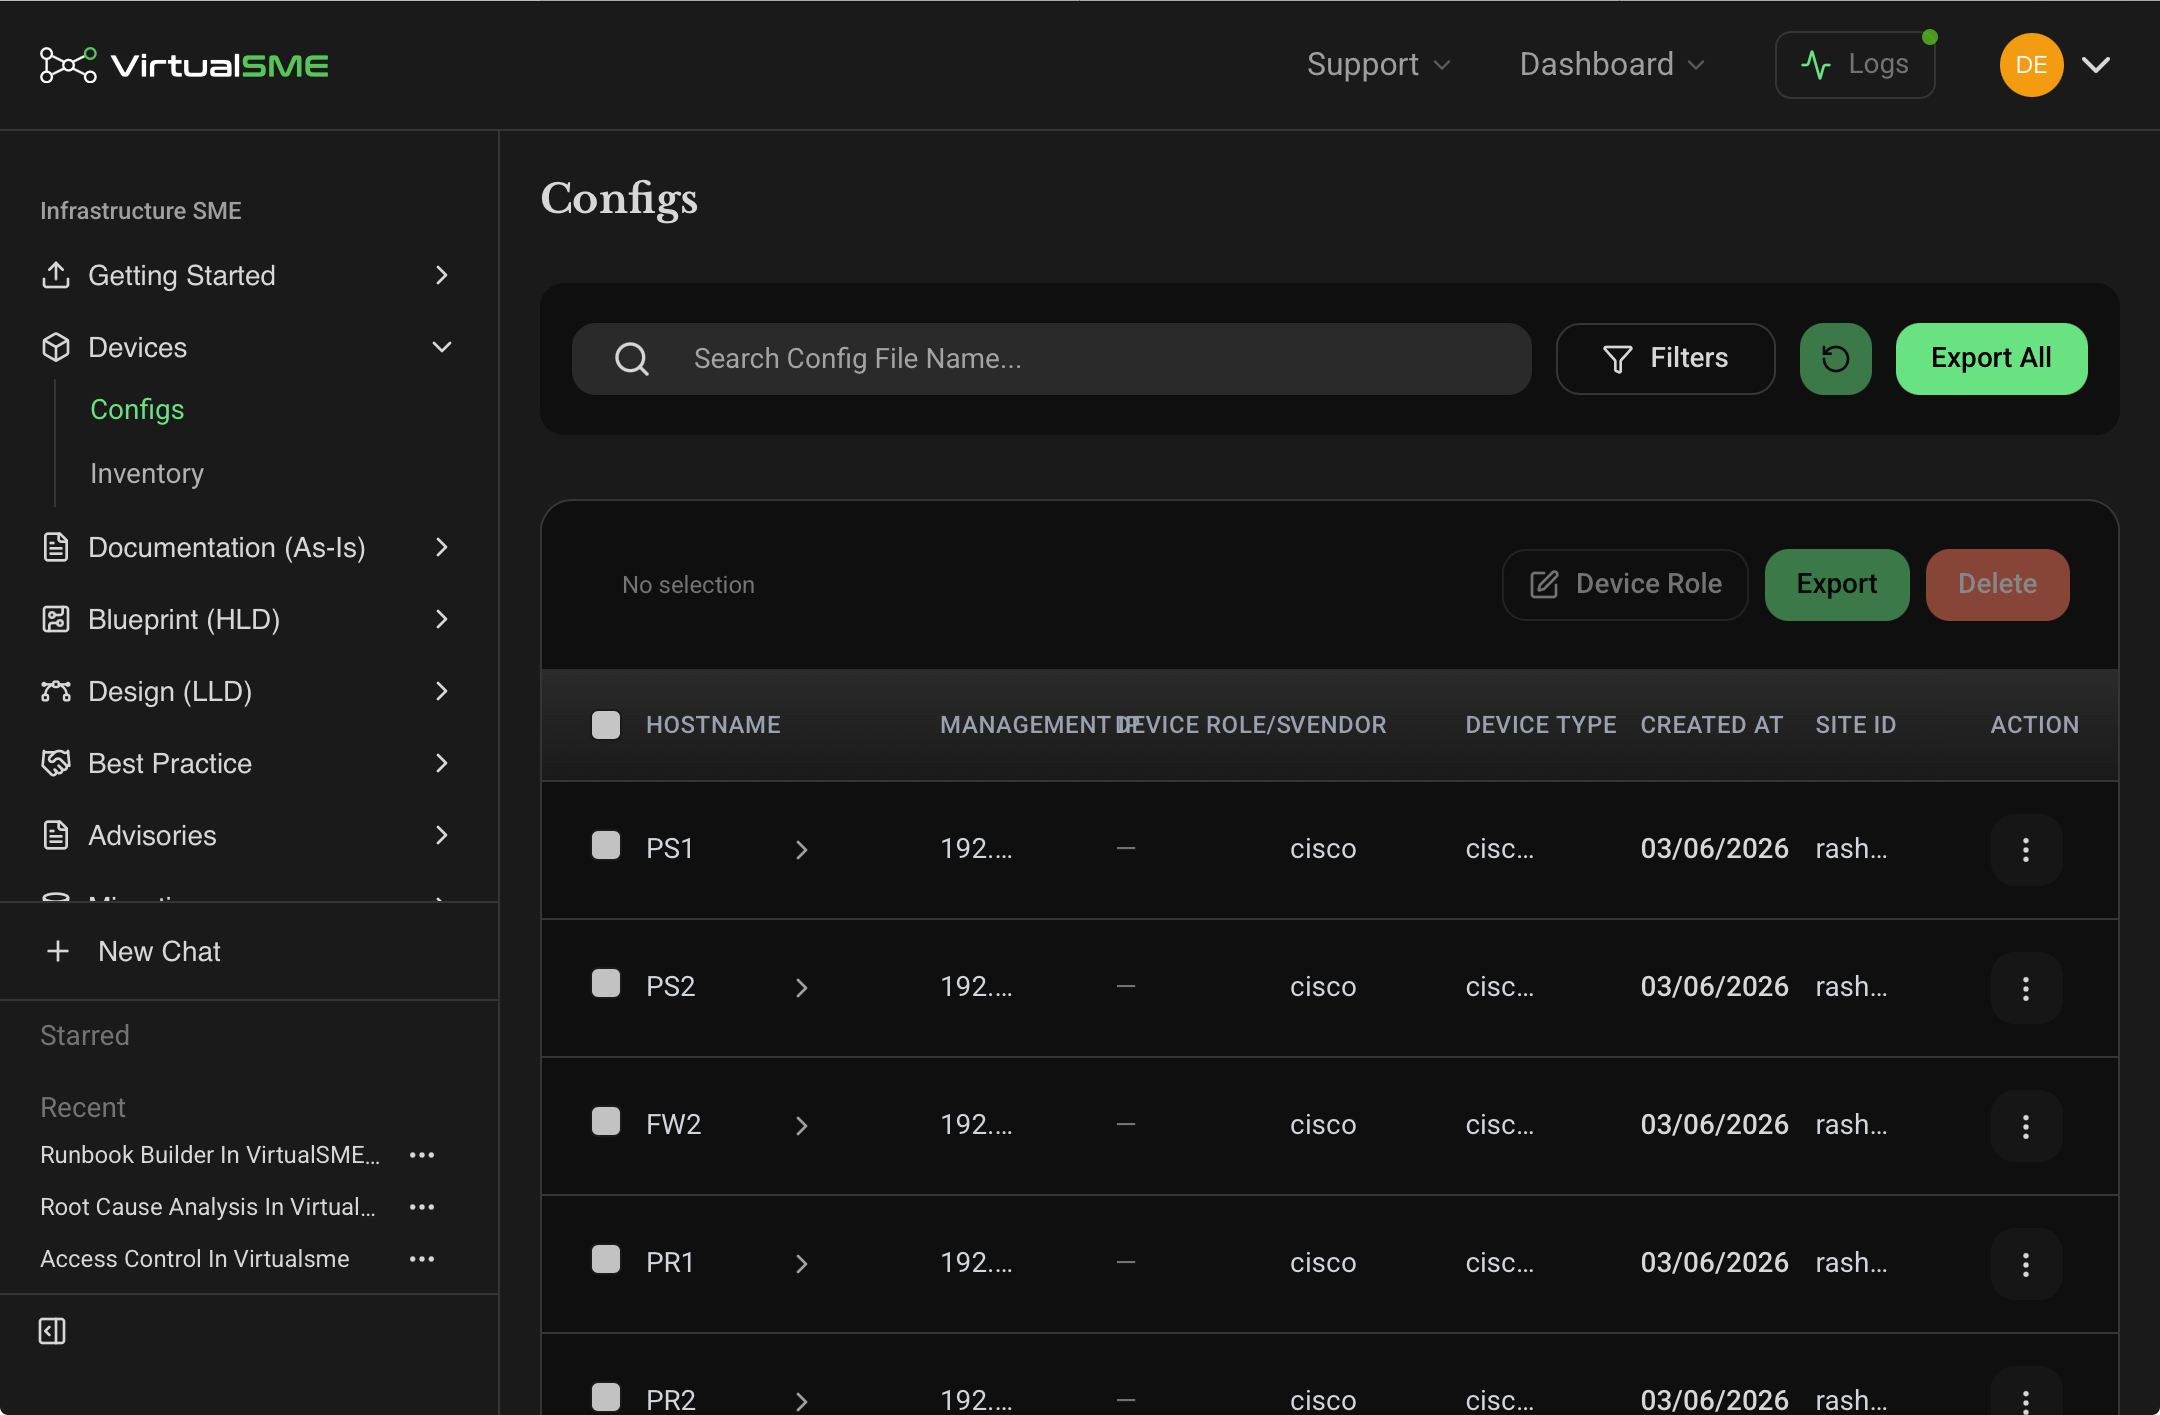This screenshot has height=1415, width=2160.
Task: Open user account dropdown arrow
Action: pyautogui.click(x=2096, y=65)
